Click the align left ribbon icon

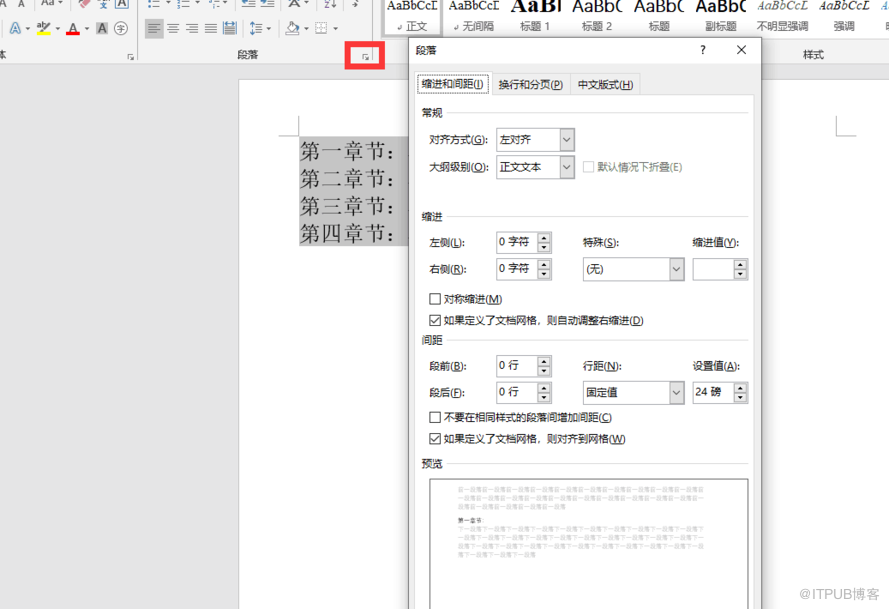153,29
